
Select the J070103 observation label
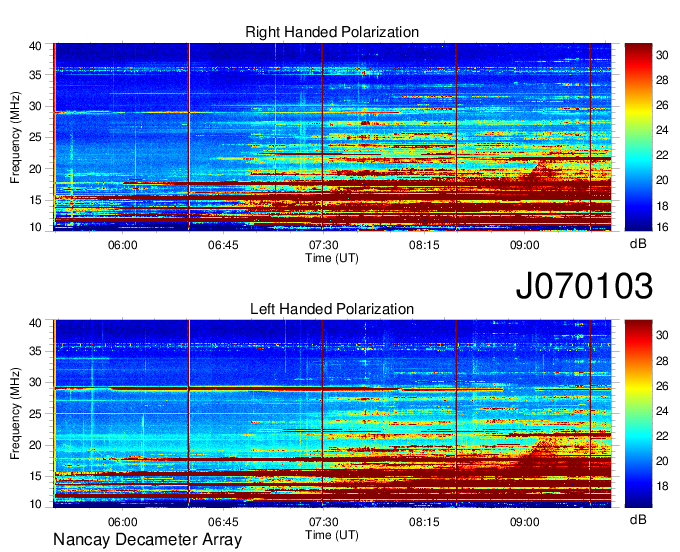tap(584, 285)
